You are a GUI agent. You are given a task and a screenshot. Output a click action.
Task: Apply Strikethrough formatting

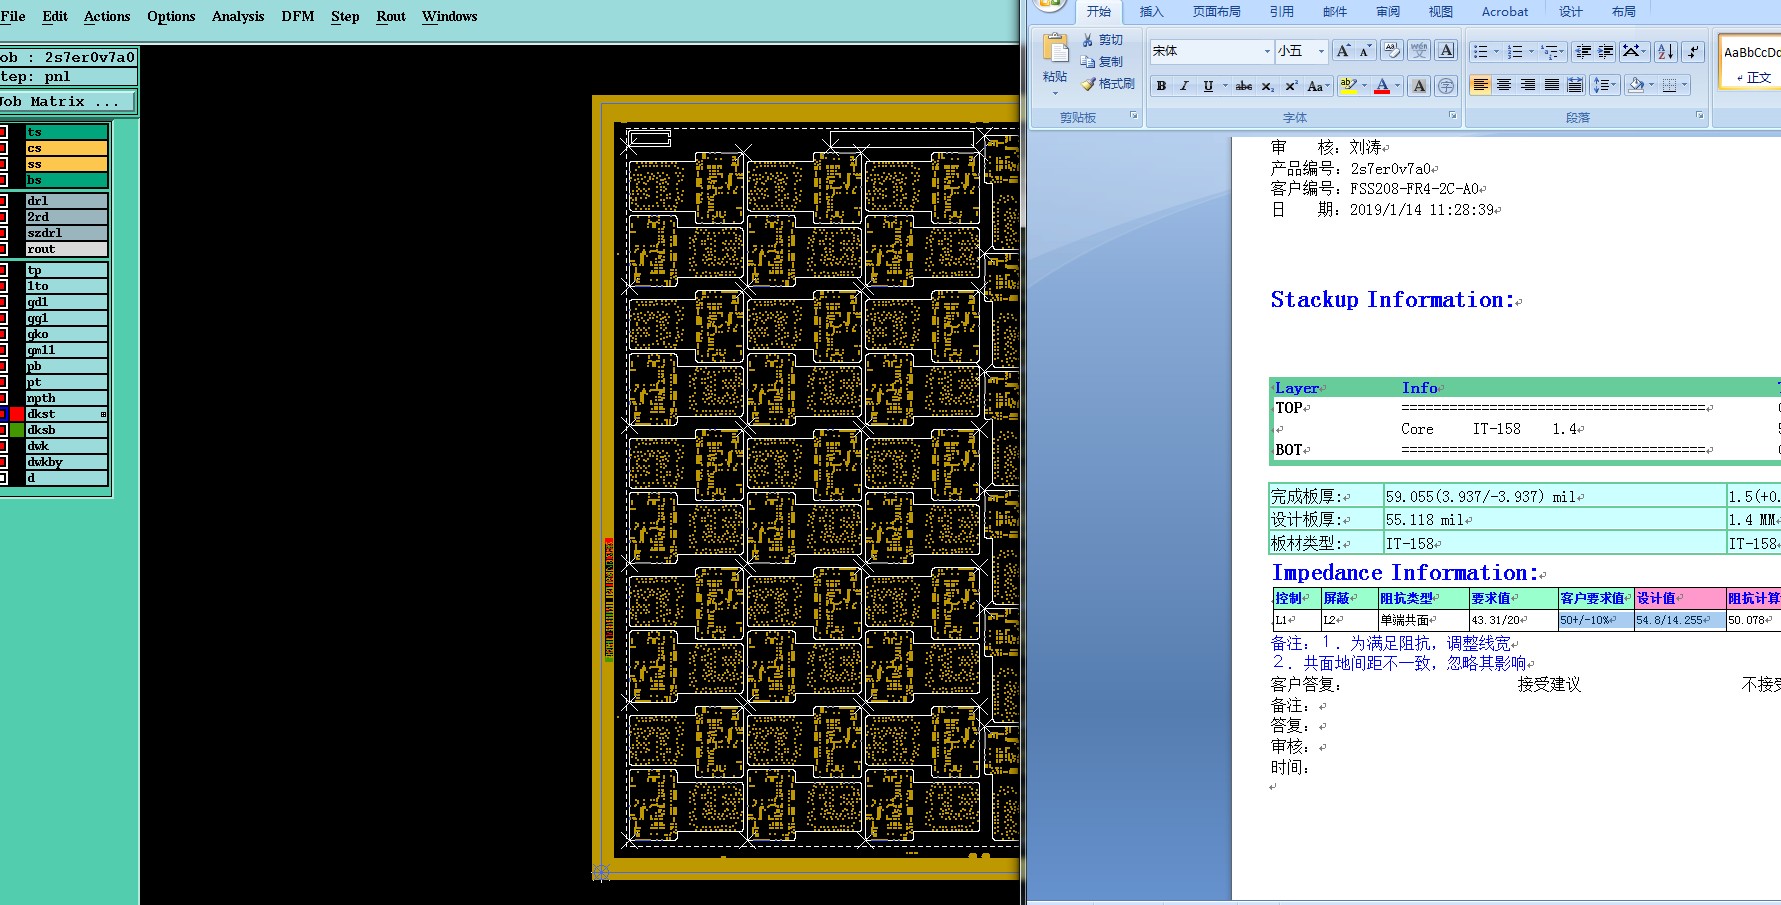tap(1244, 86)
